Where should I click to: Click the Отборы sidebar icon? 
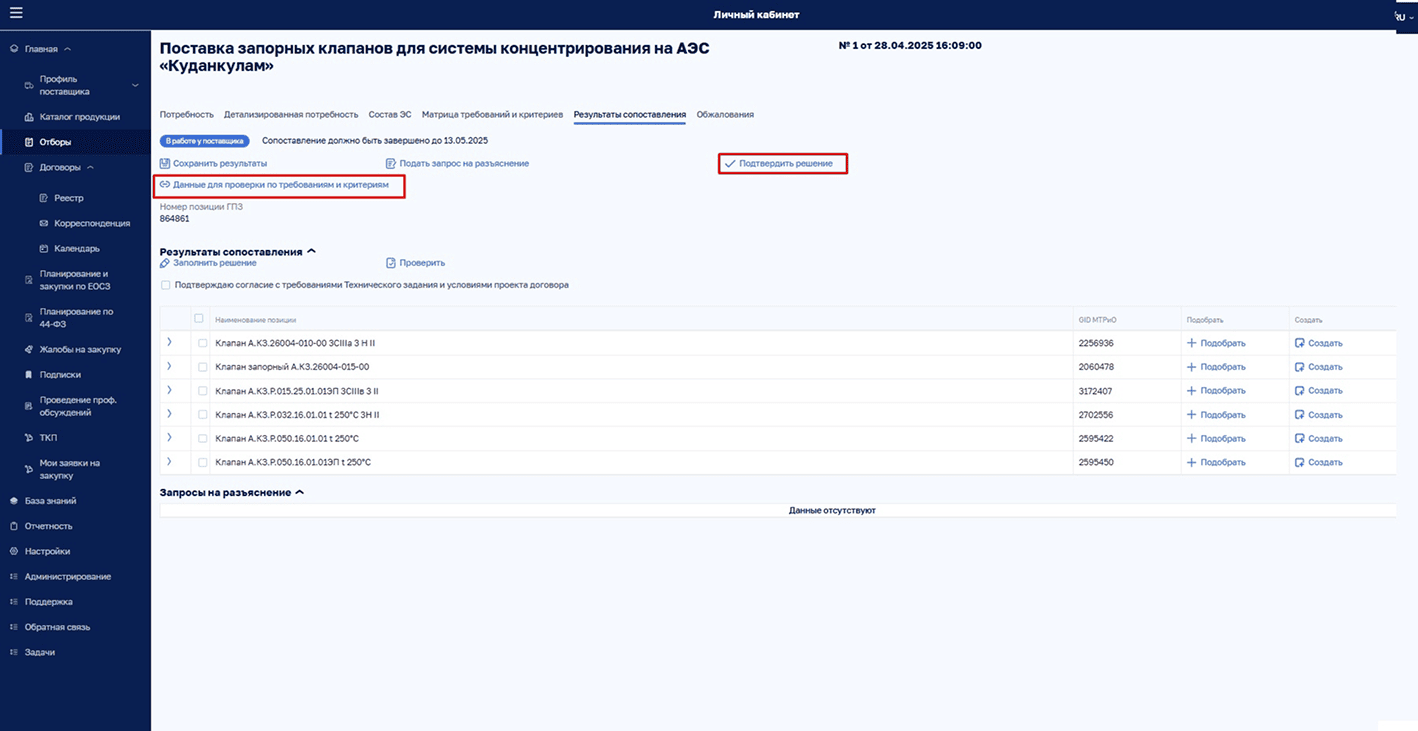(29, 142)
